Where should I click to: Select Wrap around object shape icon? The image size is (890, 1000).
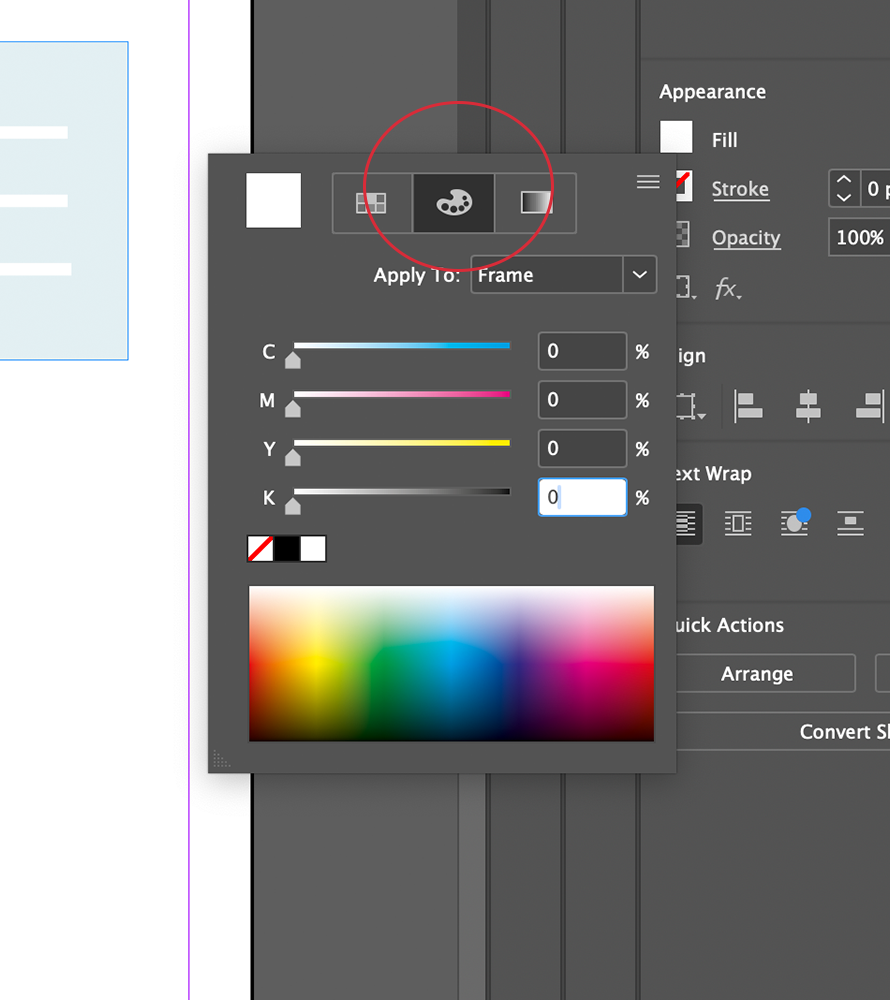tap(794, 524)
